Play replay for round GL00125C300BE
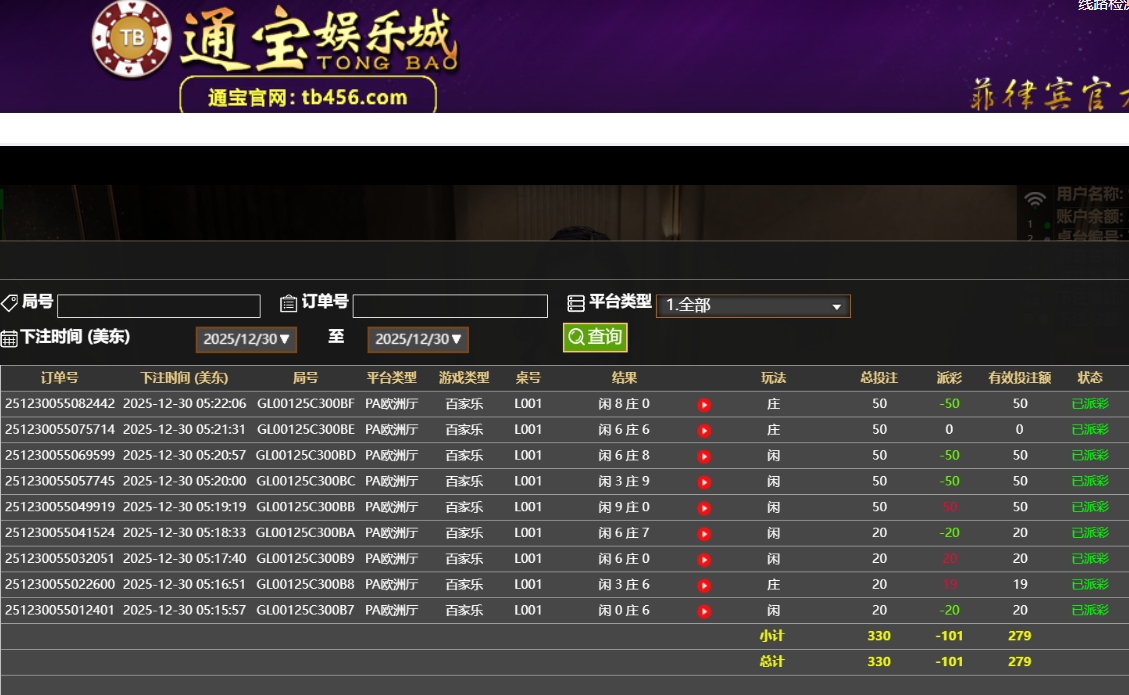Screen dimensions: 1129x695 [704, 431]
